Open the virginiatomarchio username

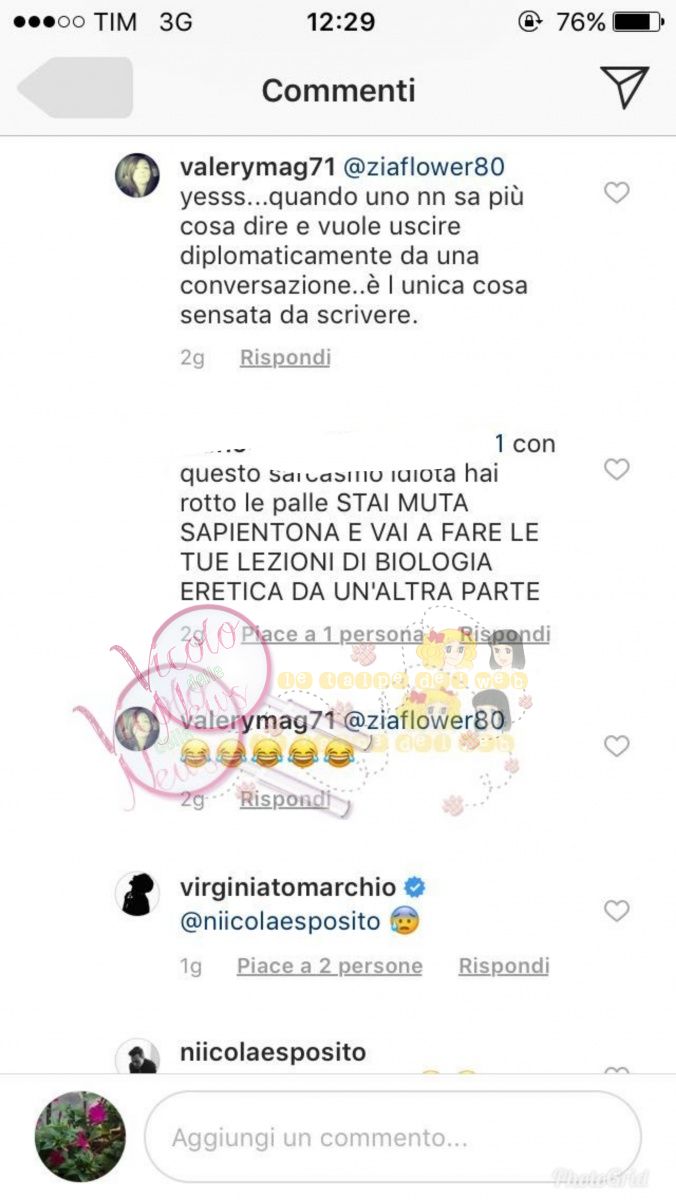pos(288,886)
